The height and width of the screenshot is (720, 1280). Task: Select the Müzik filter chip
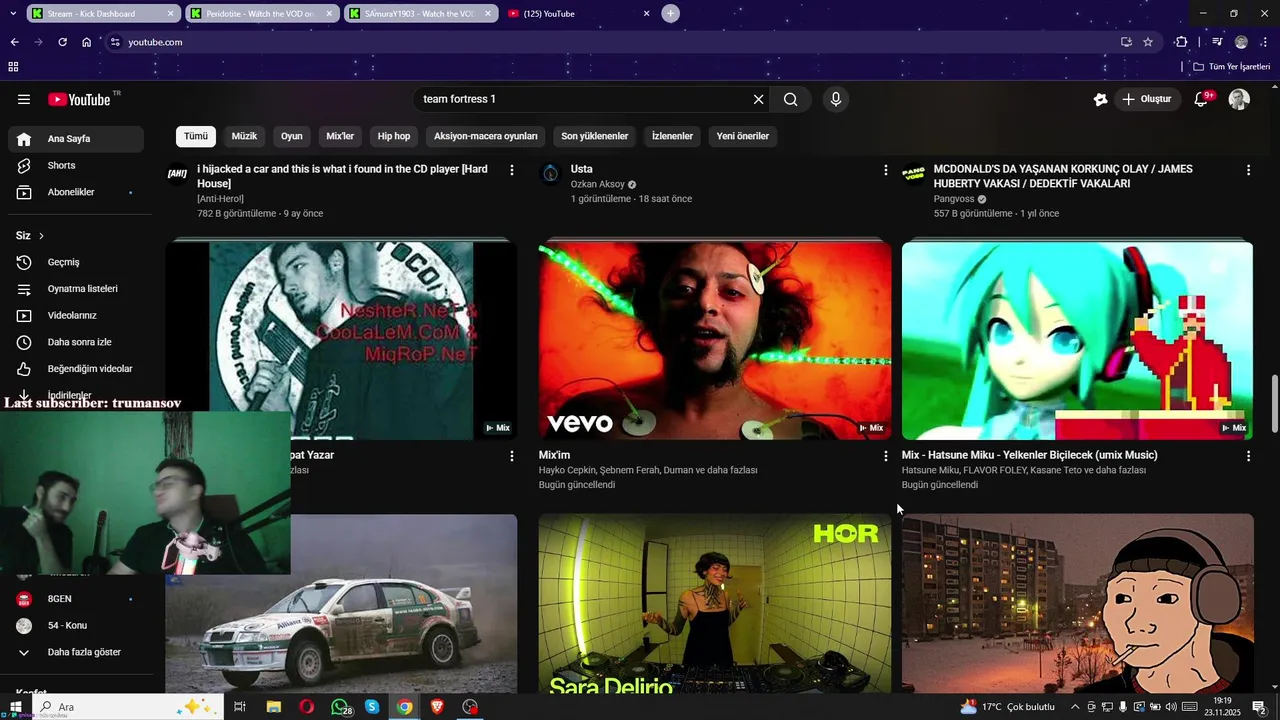click(244, 136)
